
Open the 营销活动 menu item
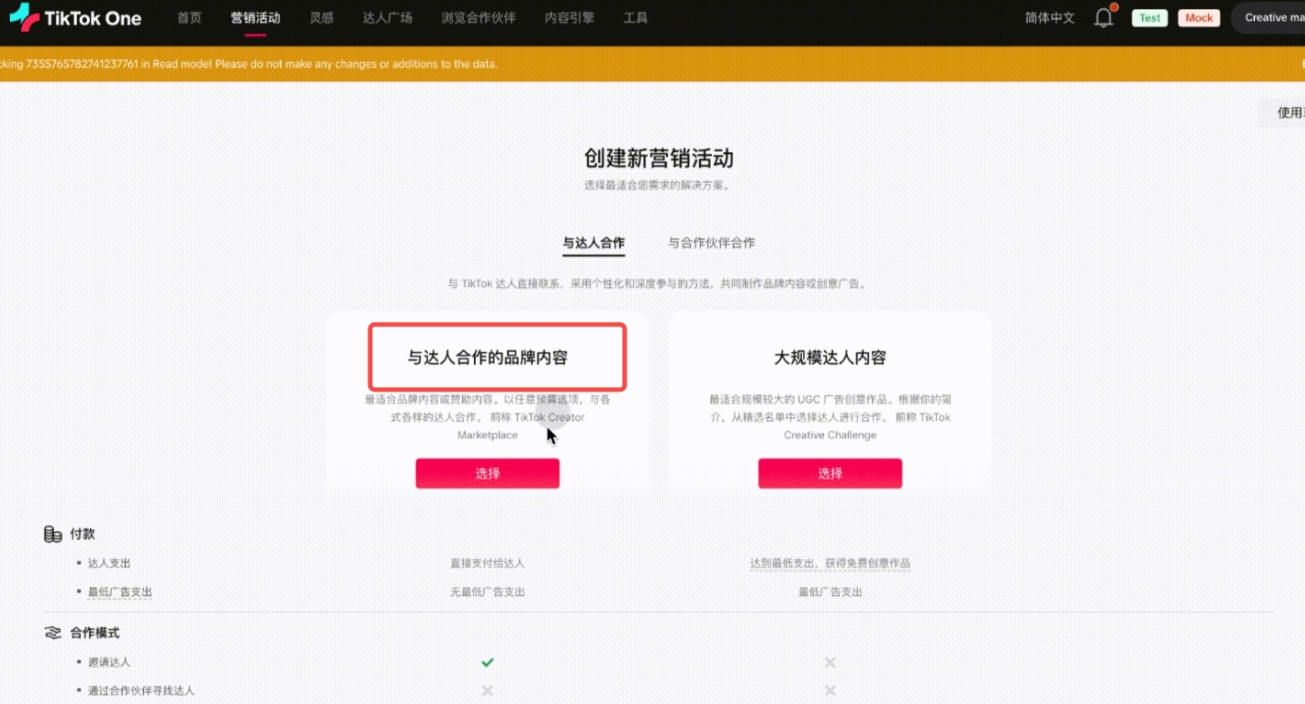tap(255, 18)
